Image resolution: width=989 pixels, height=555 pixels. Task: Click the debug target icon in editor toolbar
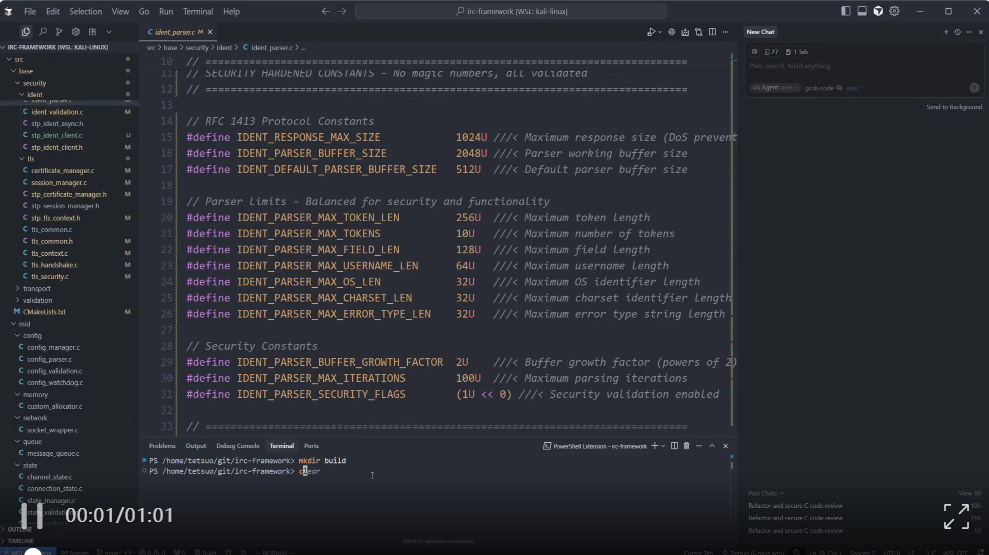672,32
